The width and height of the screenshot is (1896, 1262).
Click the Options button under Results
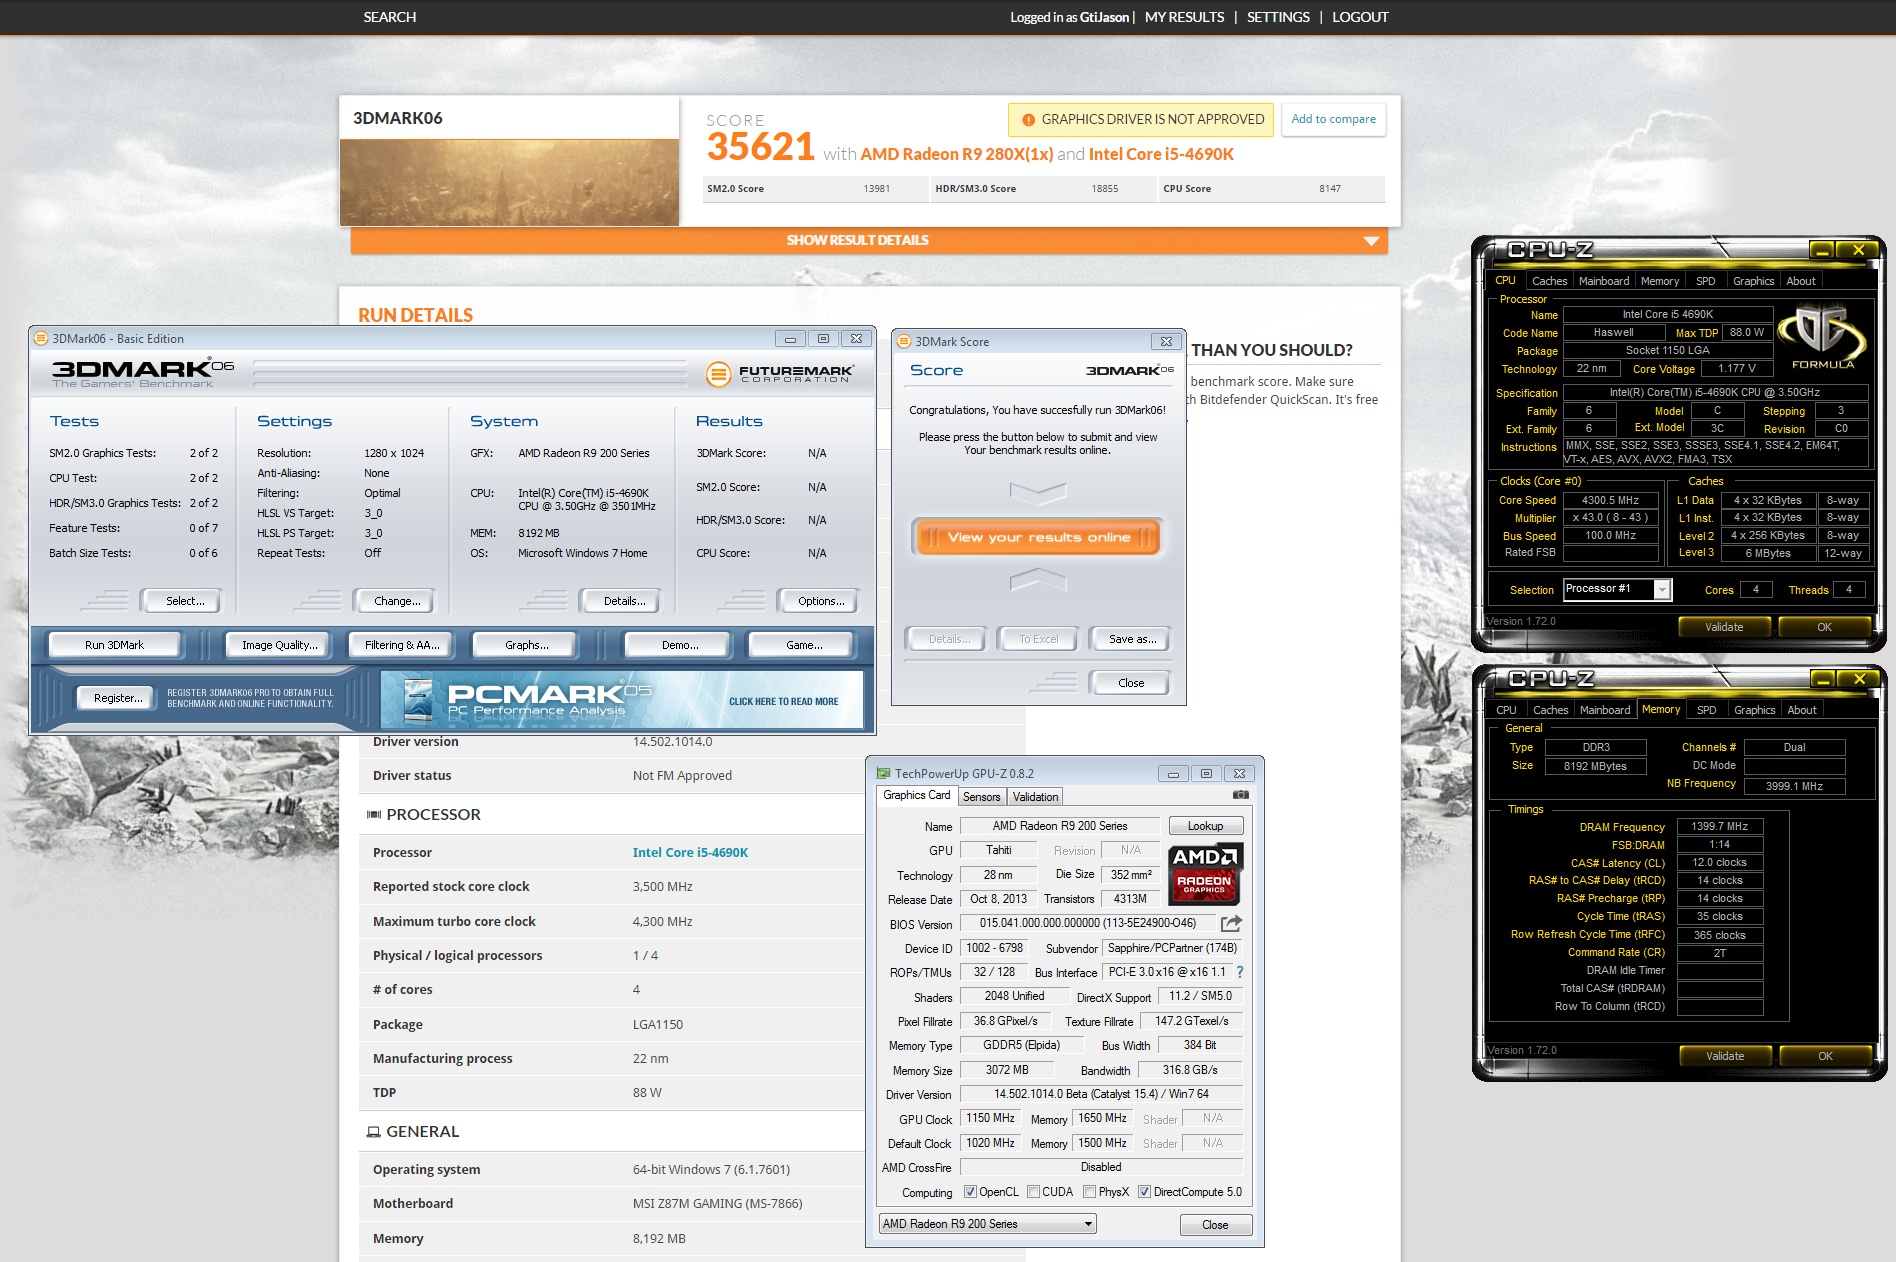point(820,601)
